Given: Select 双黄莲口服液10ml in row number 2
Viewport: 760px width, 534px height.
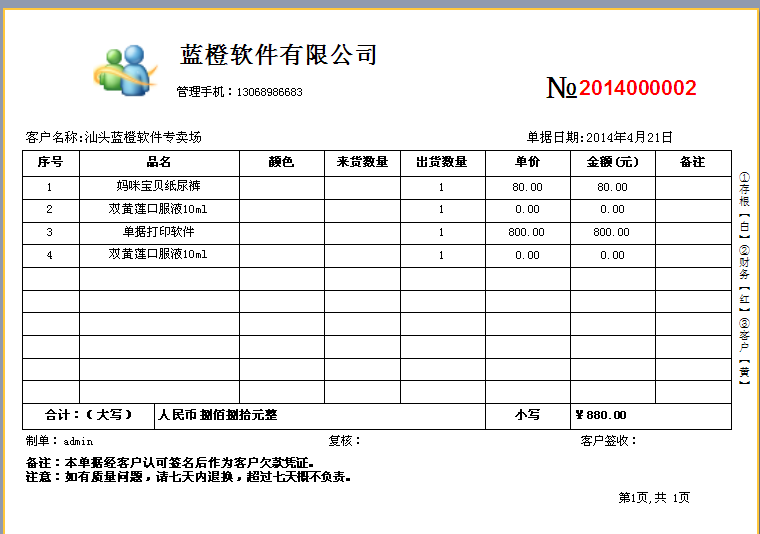Looking at the screenshot, I should coord(158,209).
